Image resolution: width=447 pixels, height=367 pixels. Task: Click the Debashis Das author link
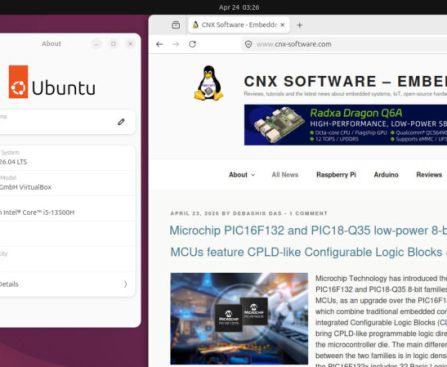click(257, 213)
